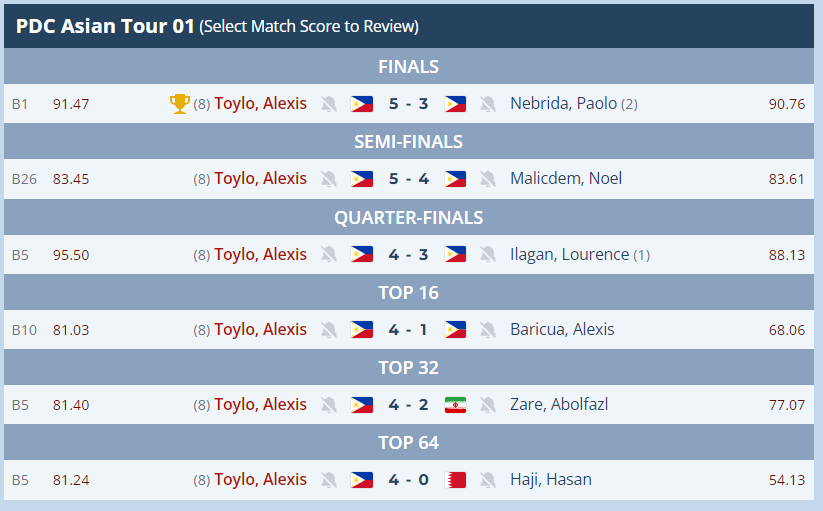
Task: Select player Toylo, Alexis in Finals row
Action: 260,103
